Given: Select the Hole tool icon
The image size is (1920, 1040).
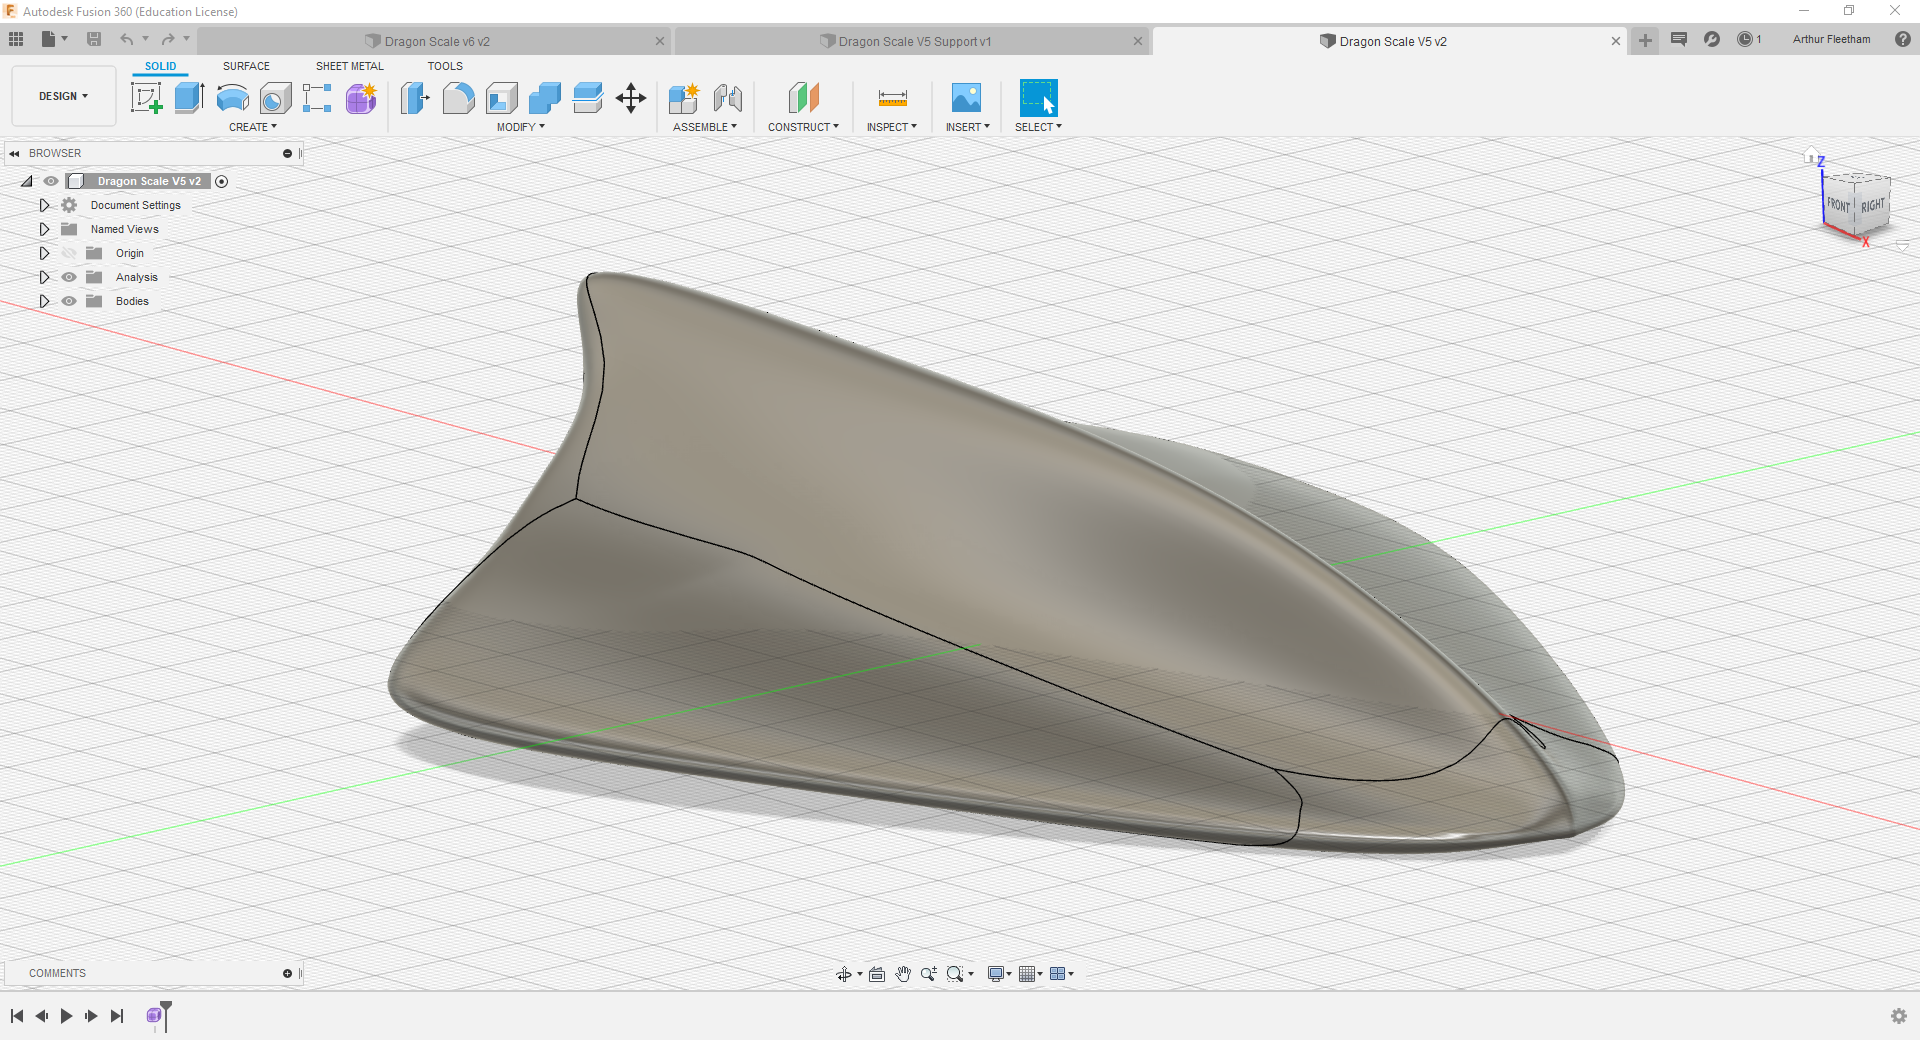Looking at the screenshot, I should point(275,98).
